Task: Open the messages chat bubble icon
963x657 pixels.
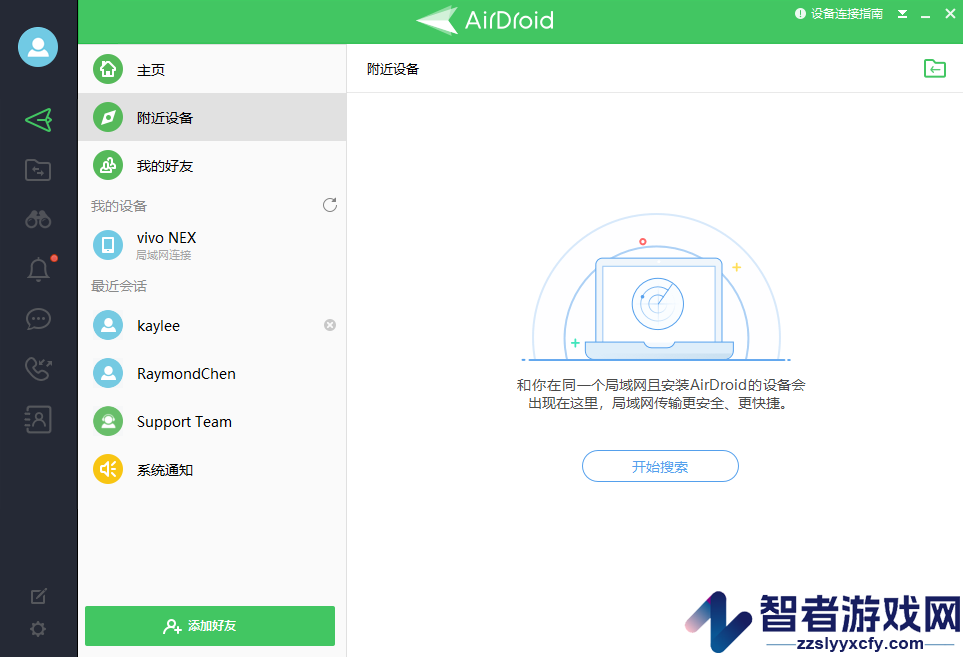Action: [38, 319]
